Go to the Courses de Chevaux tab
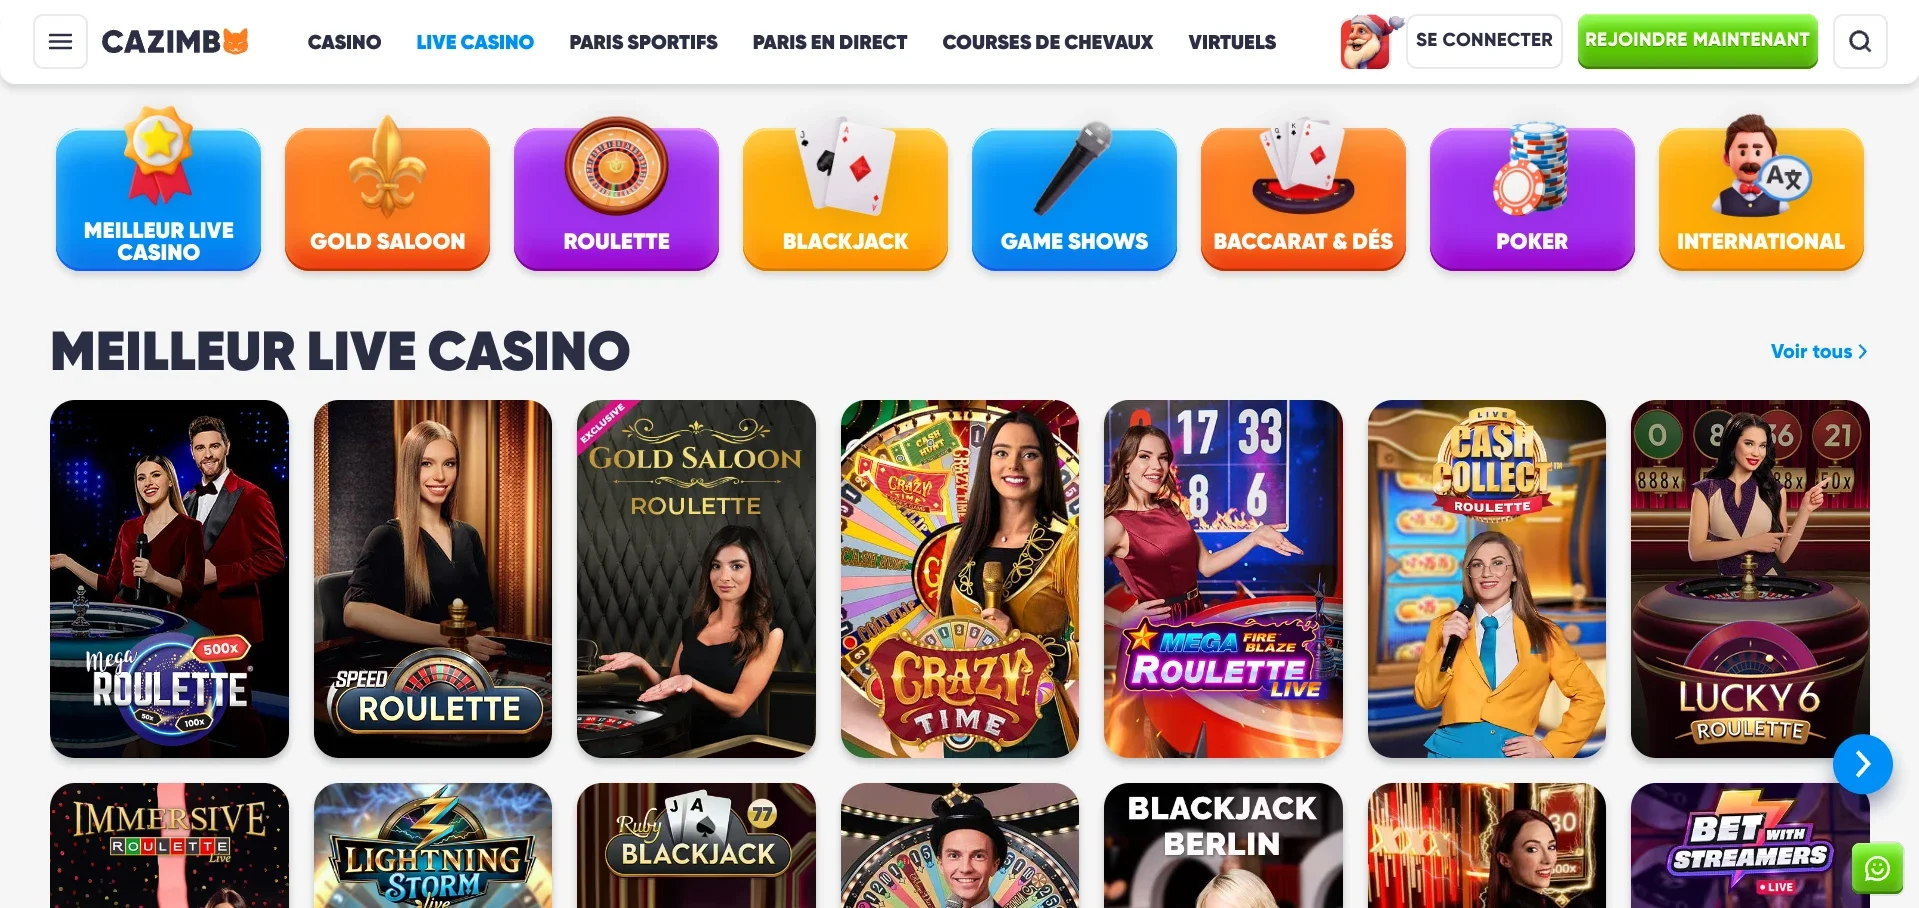The width and height of the screenshot is (1919, 908). pos(1047,42)
